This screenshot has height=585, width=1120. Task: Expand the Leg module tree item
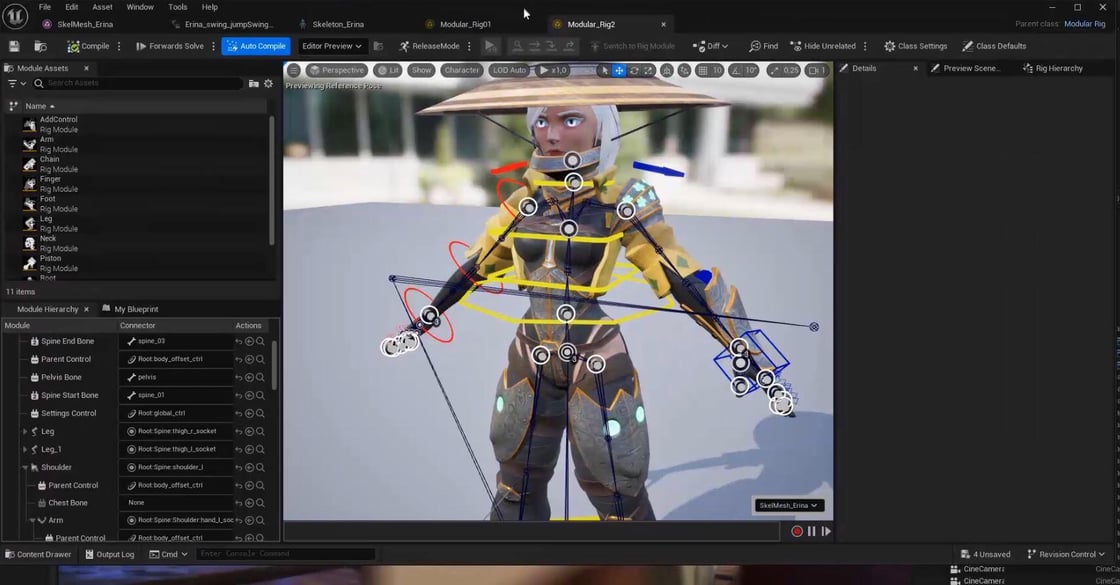[25, 431]
